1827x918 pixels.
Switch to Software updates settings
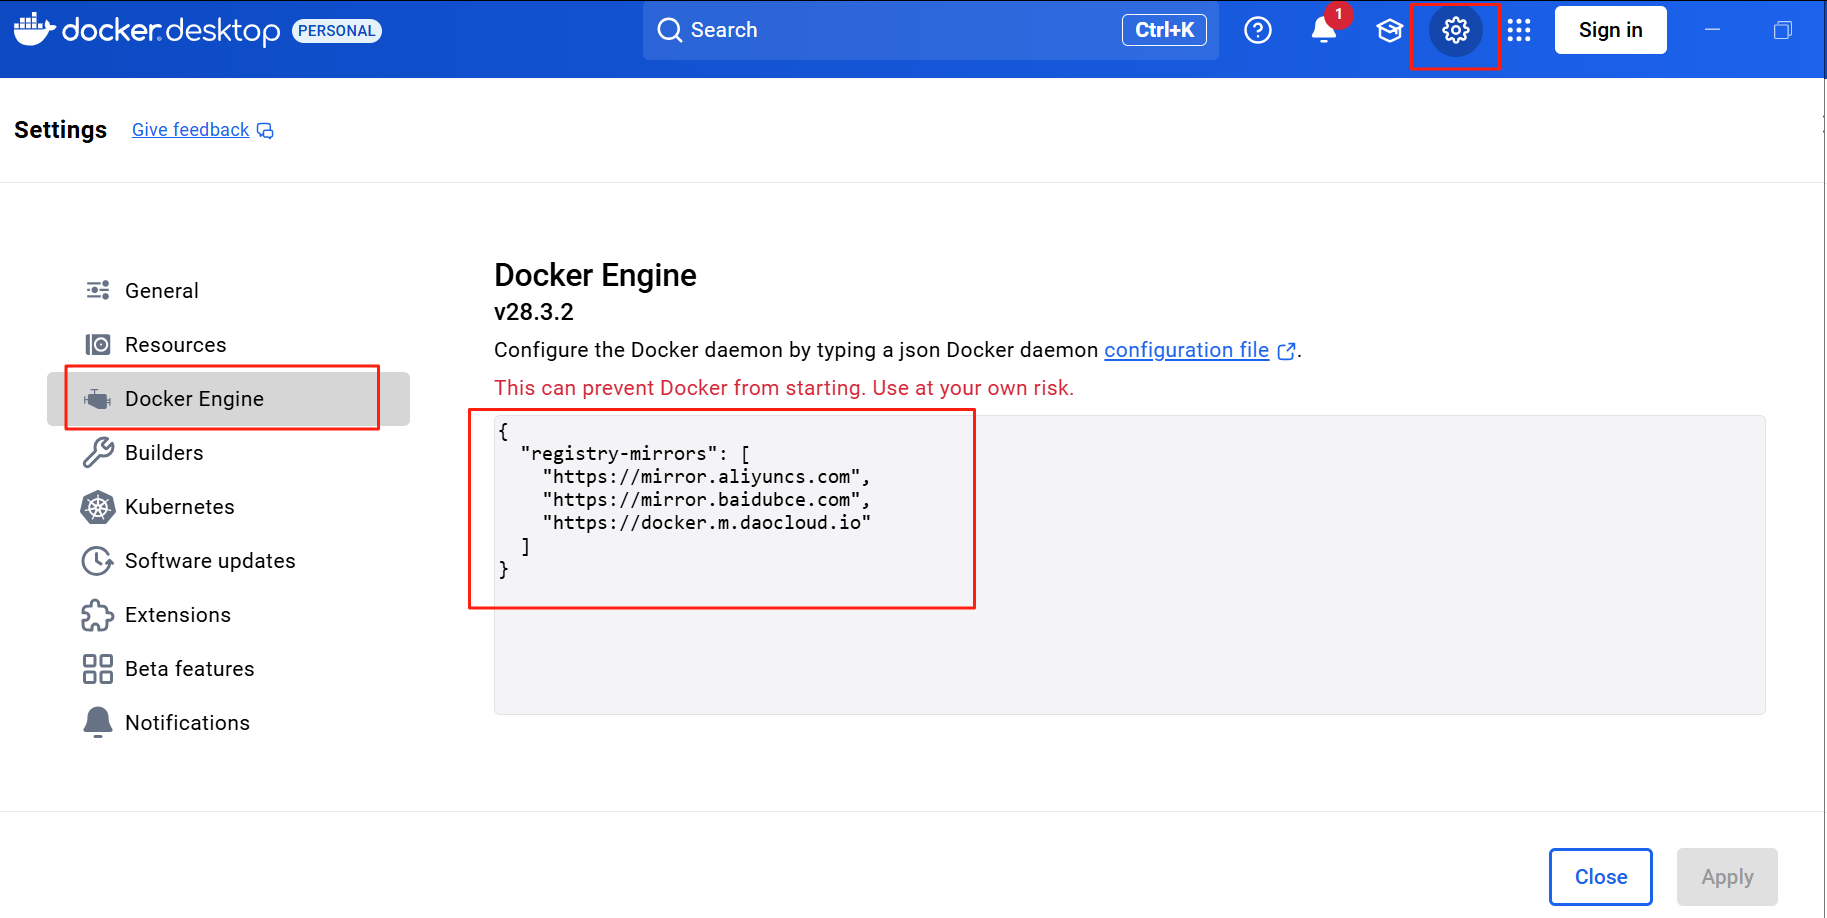pyautogui.click(x=228, y=561)
